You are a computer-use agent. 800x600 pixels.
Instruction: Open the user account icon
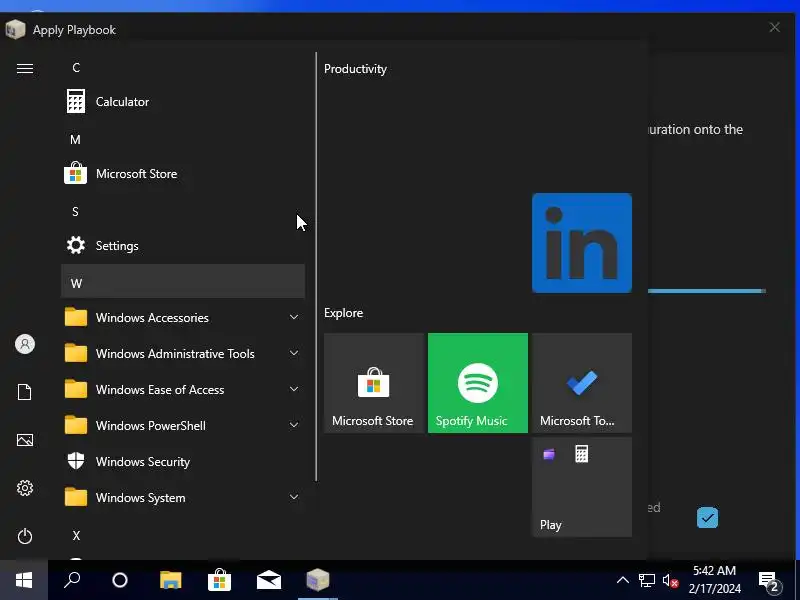(24, 344)
